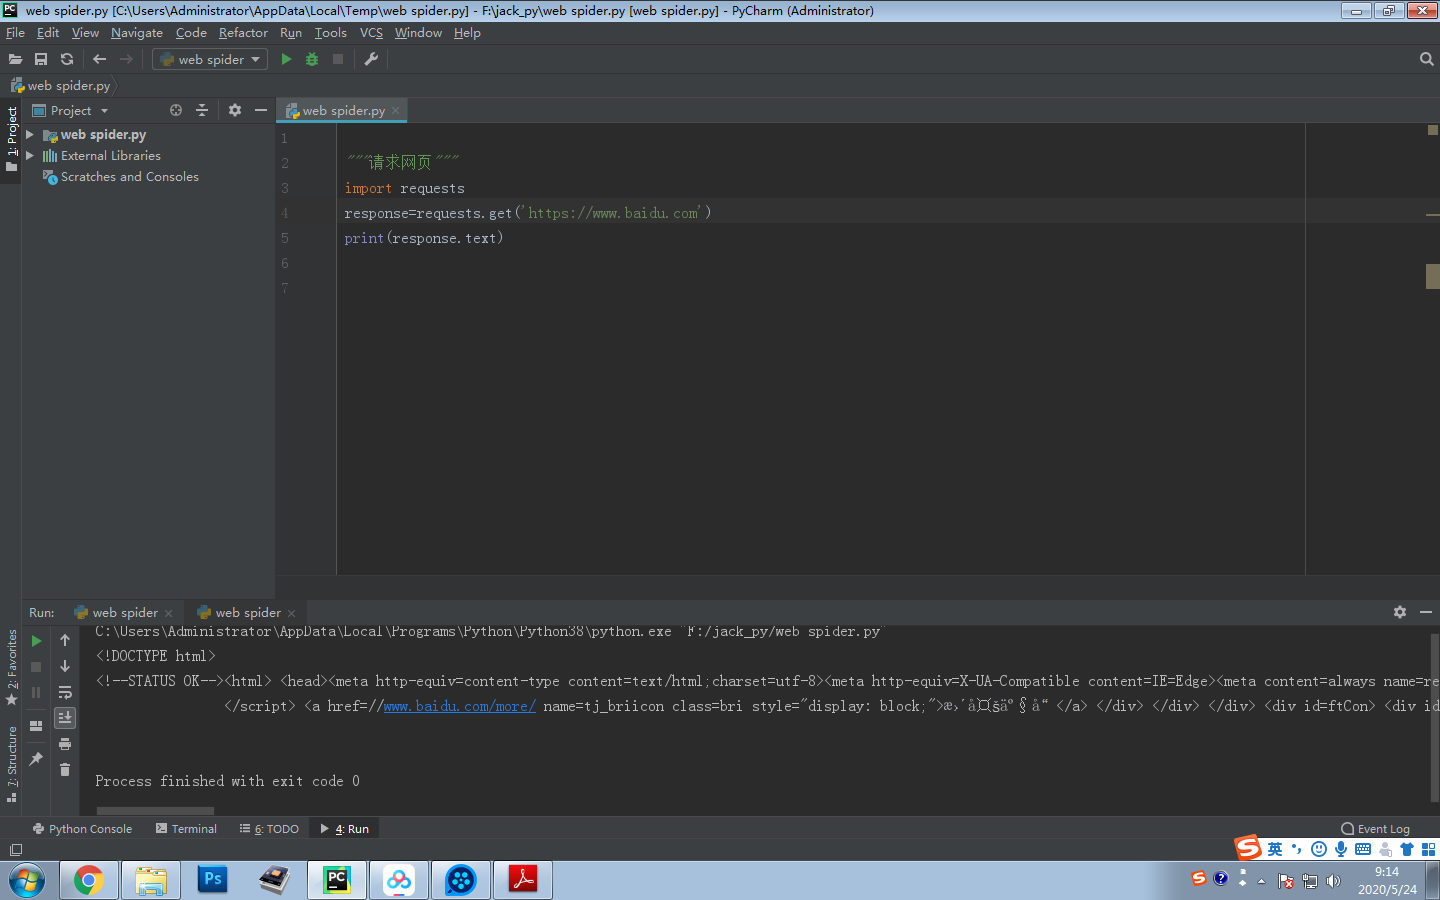Click the Run panel stop square
1440x900 pixels.
coord(36,666)
